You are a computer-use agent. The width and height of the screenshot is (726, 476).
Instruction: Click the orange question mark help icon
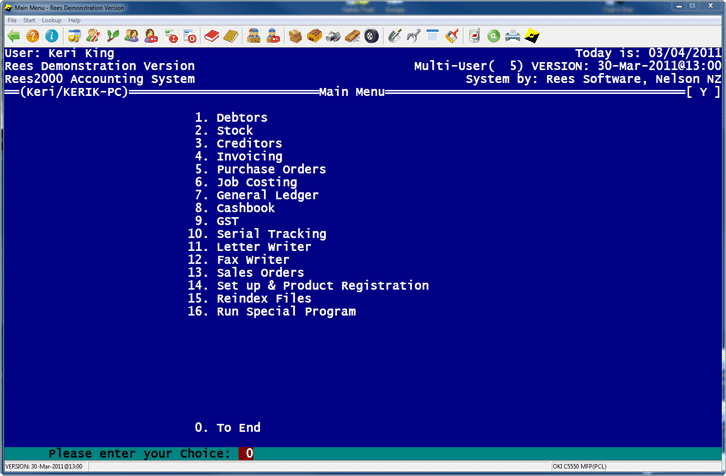(x=32, y=36)
